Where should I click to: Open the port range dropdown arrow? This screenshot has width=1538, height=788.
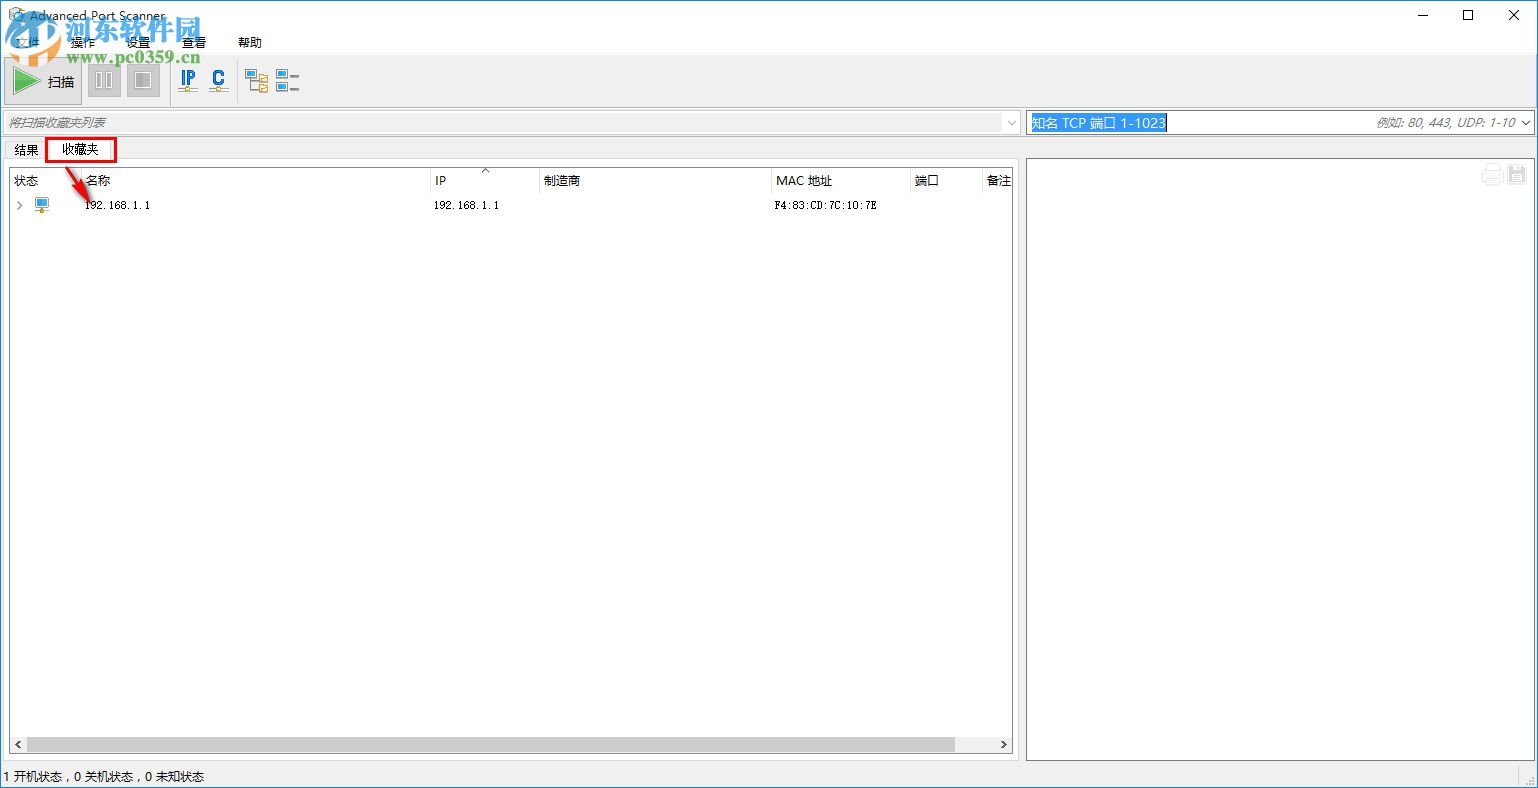(x=1525, y=123)
